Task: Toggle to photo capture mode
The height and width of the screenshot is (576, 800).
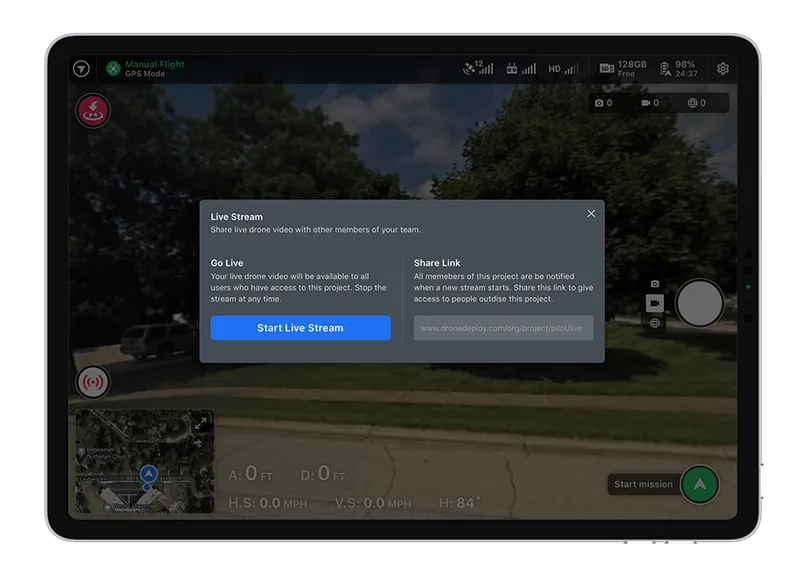Action: (x=655, y=285)
